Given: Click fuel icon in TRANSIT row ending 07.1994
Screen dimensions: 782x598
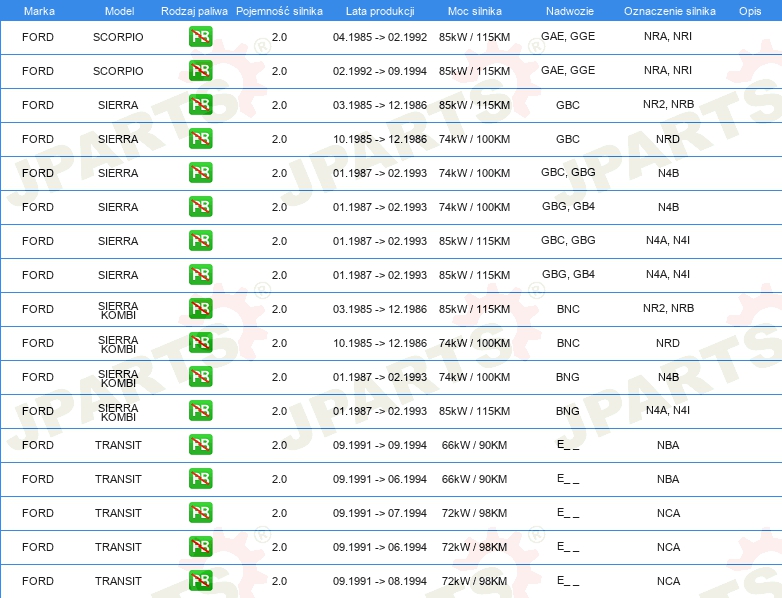Looking at the screenshot, I should [200, 513].
